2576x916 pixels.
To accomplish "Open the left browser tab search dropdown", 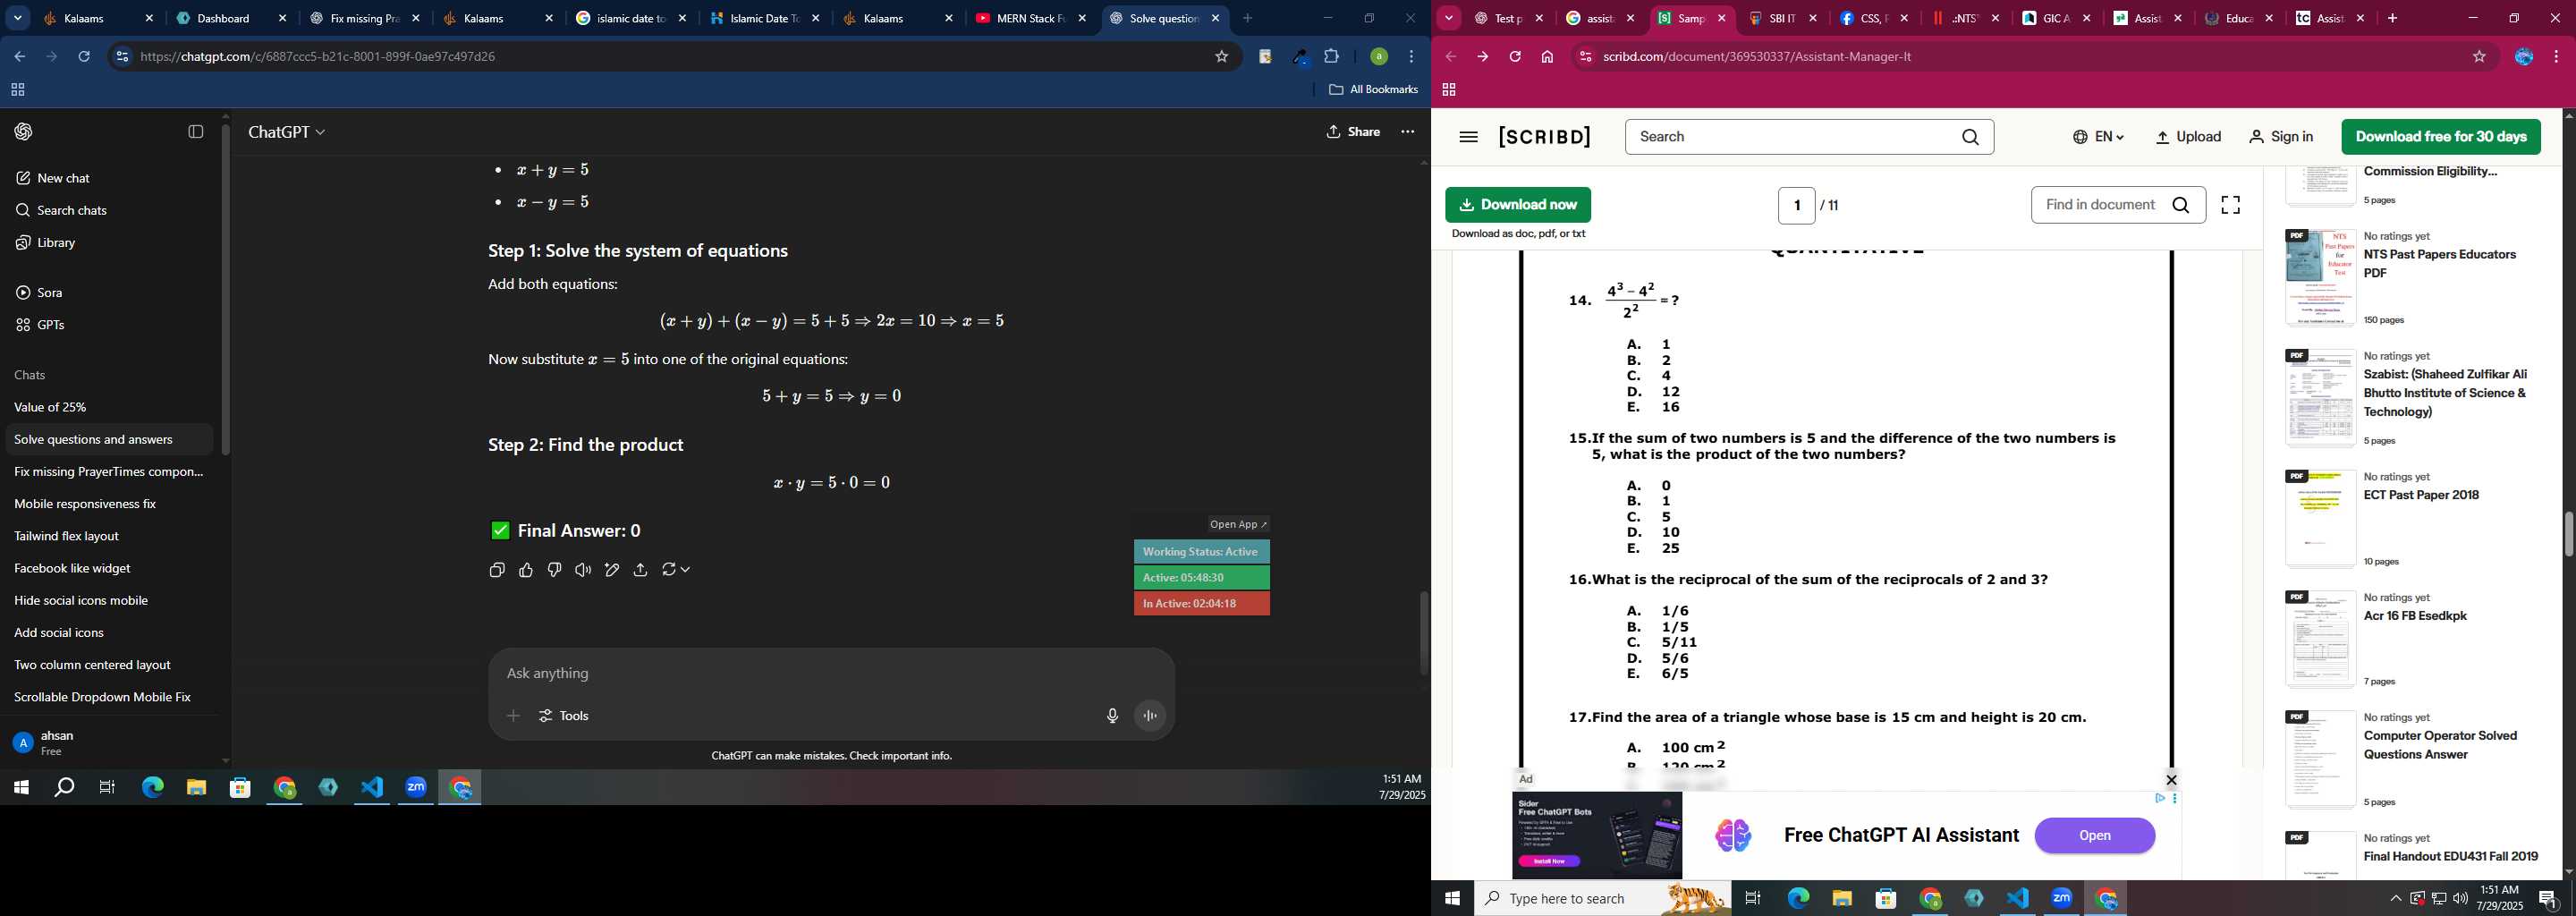I will click(x=17, y=18).
